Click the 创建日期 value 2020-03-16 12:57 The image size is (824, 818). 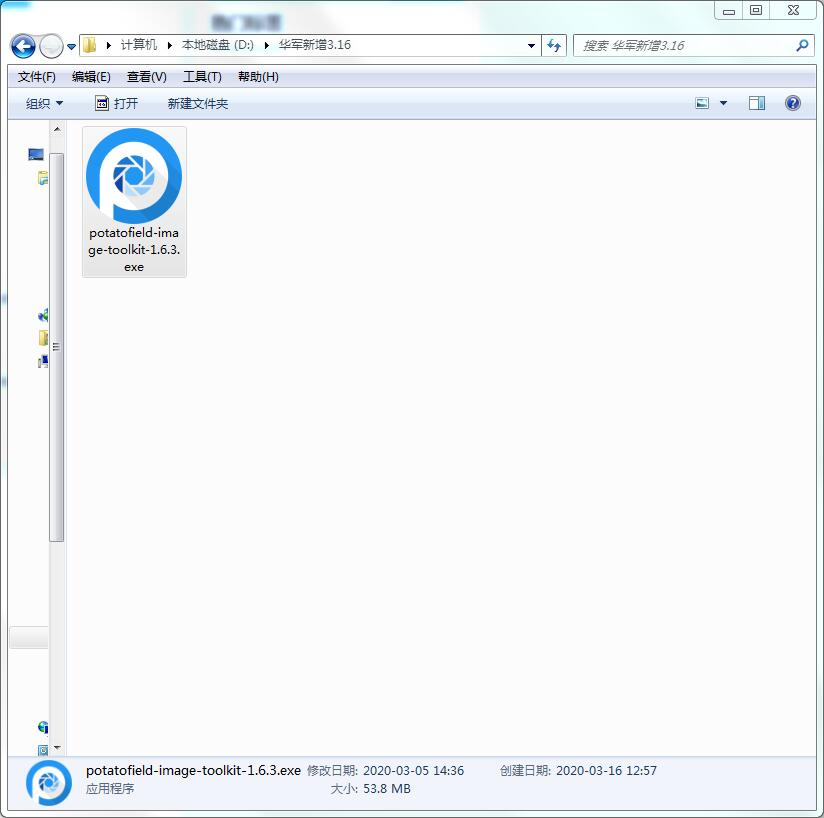click(x=606, y=771)
